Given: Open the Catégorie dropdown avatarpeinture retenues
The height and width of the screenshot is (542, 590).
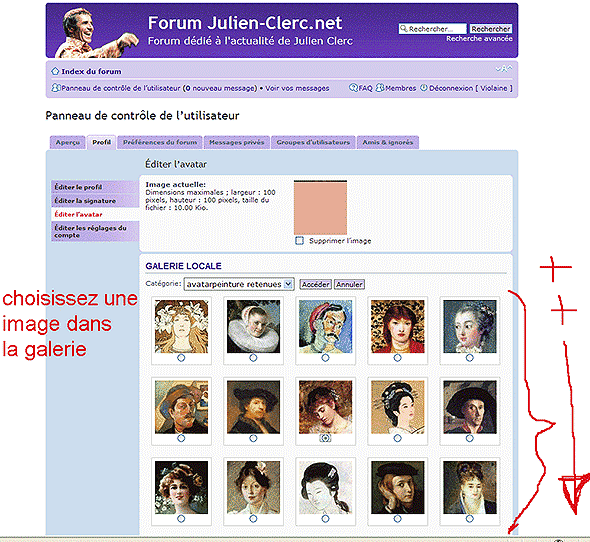Looking at the screenshot, I should point(239,284).
